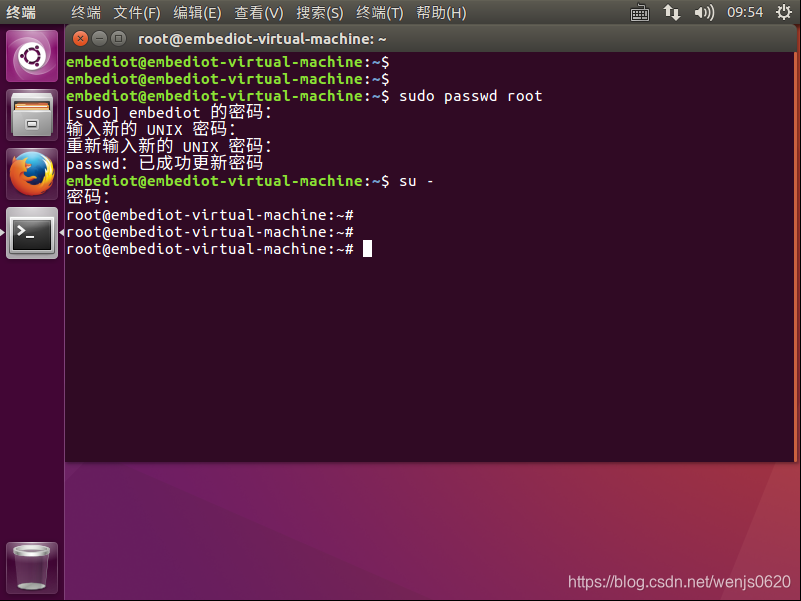The image size is (801, 601).
Task: Click the terminal cursor at the last root prompt
Action: [367, 249]
